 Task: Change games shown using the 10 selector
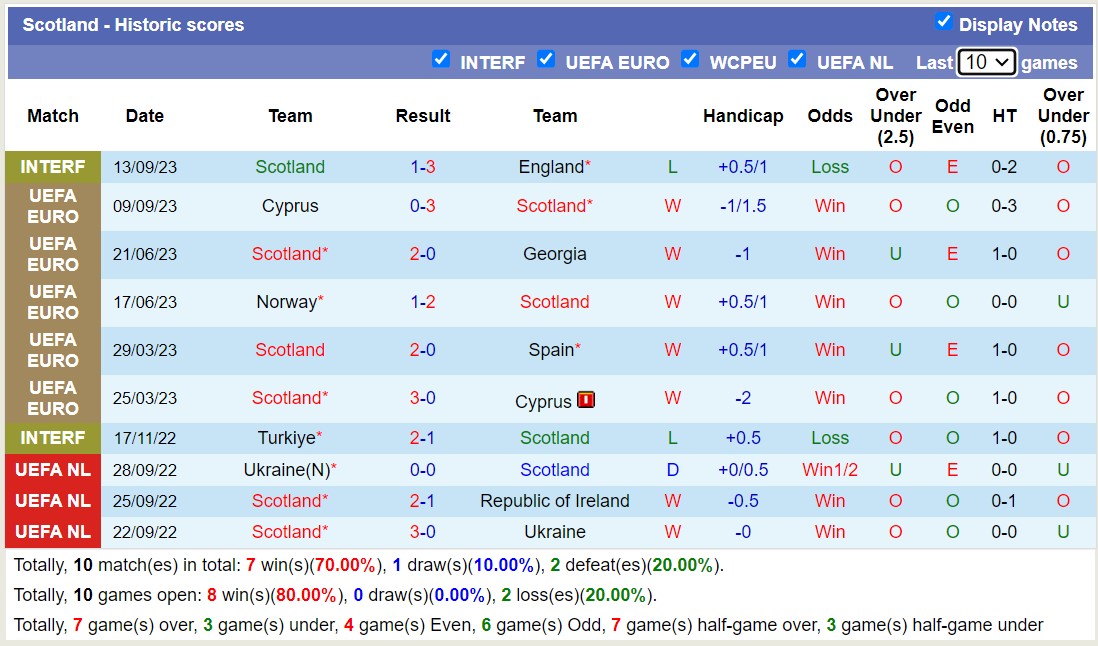tap(986, 61)
